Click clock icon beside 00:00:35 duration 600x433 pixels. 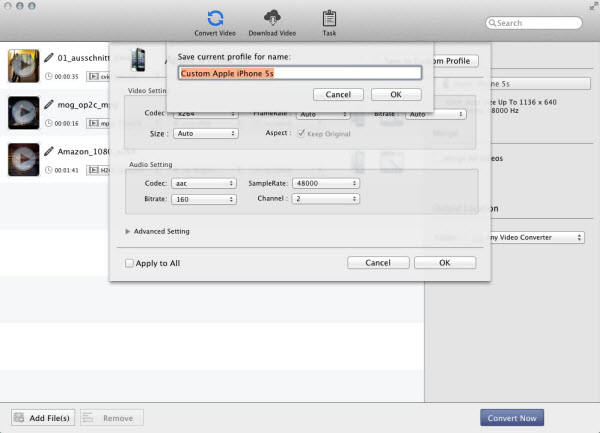pos(48,76)
